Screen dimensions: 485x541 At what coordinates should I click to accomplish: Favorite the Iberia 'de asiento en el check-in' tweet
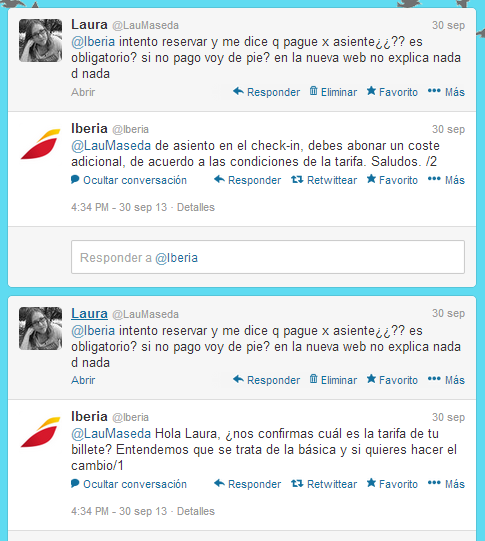click(x=392, y=180)
